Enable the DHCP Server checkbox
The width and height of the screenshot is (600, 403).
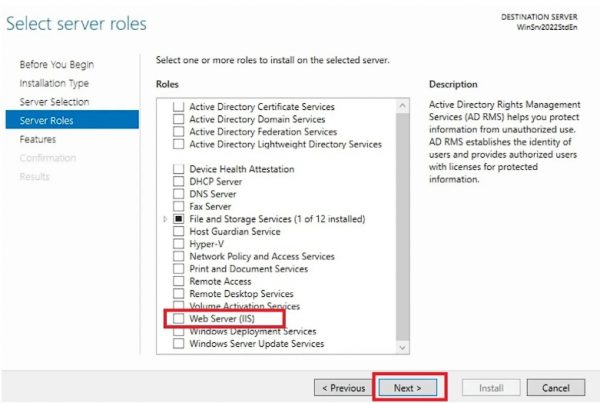click(179, 182)
